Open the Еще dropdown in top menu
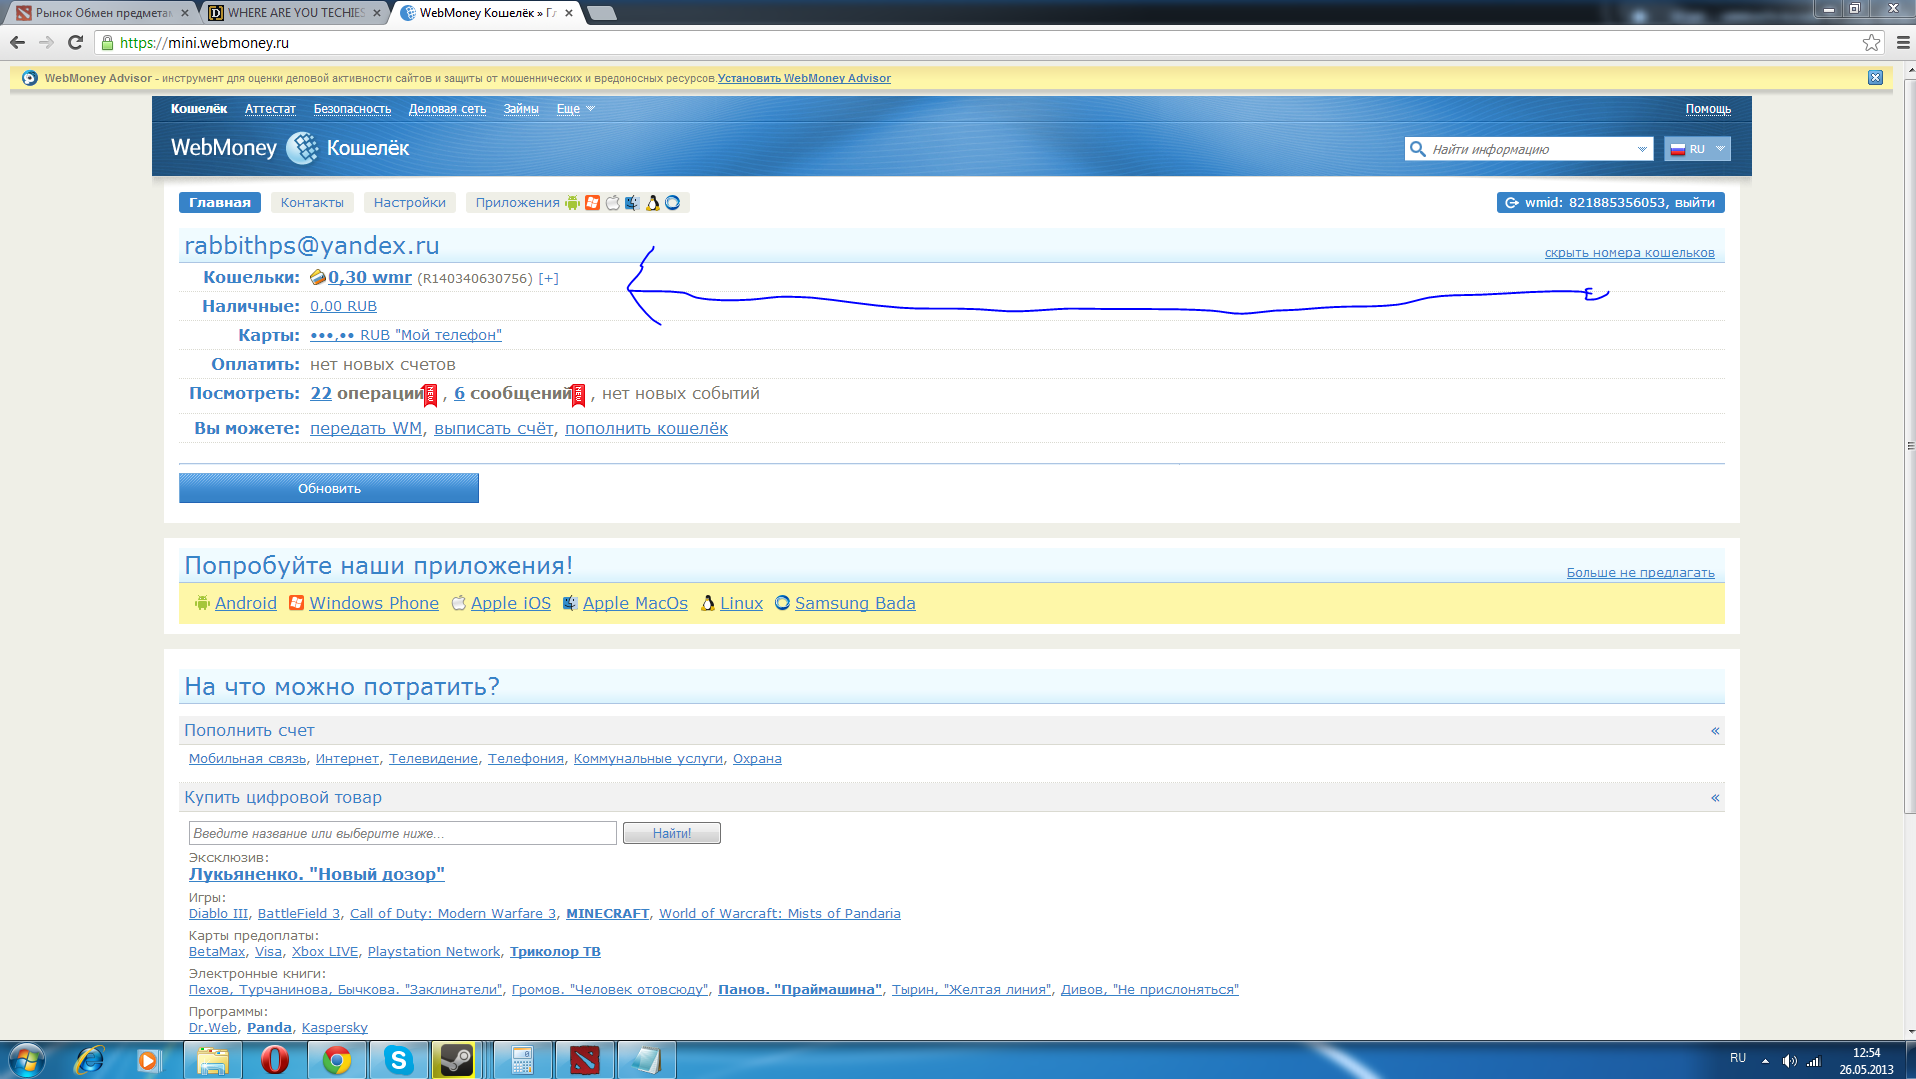1916x1079 pixels. 576,109
